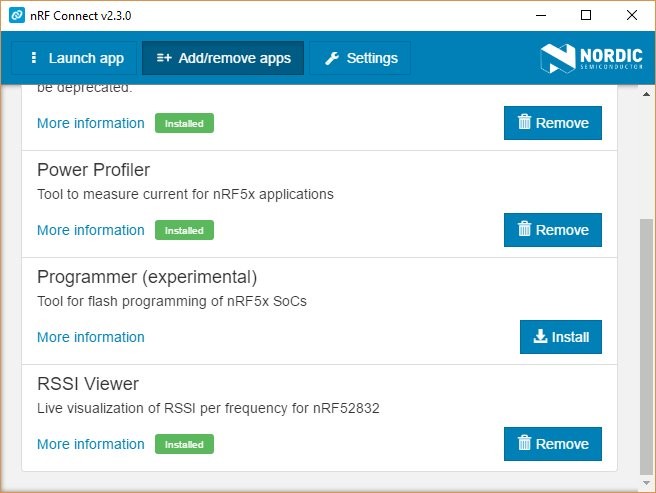Click More information link of topmost app
This screenshot has width=656, height=493.
(91, 123)
